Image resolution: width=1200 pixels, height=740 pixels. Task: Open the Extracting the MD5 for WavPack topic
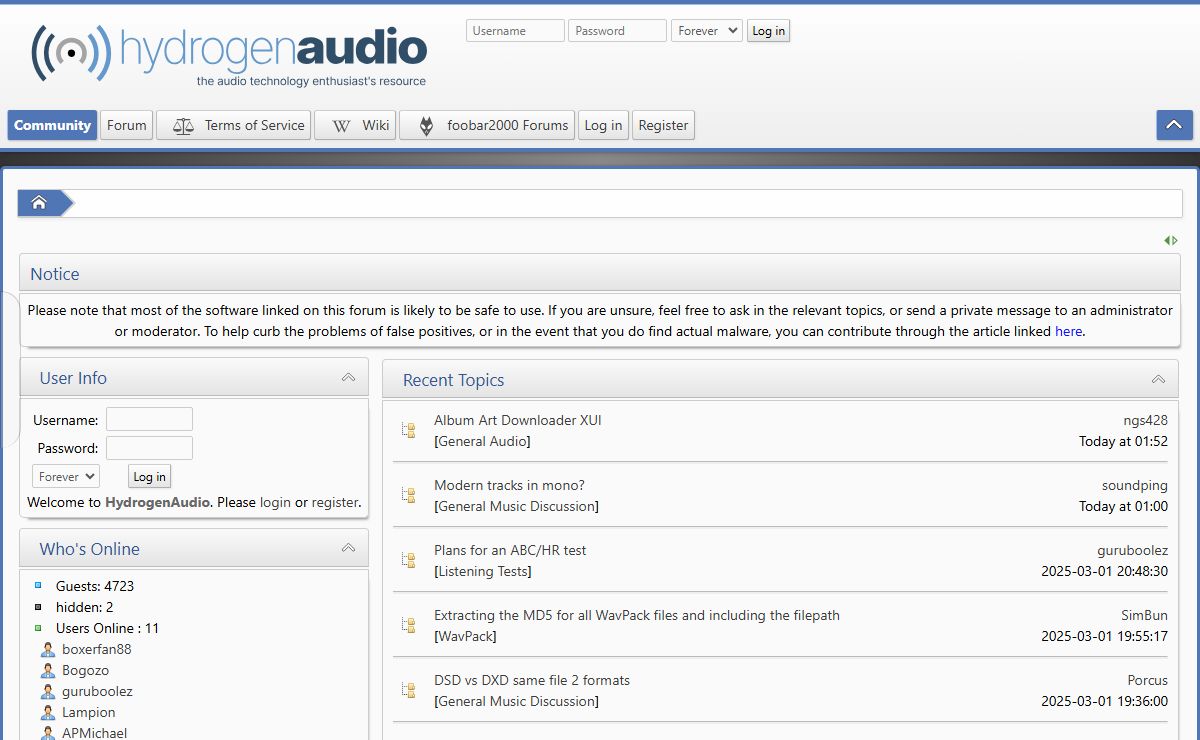click(x=637, y=615)
